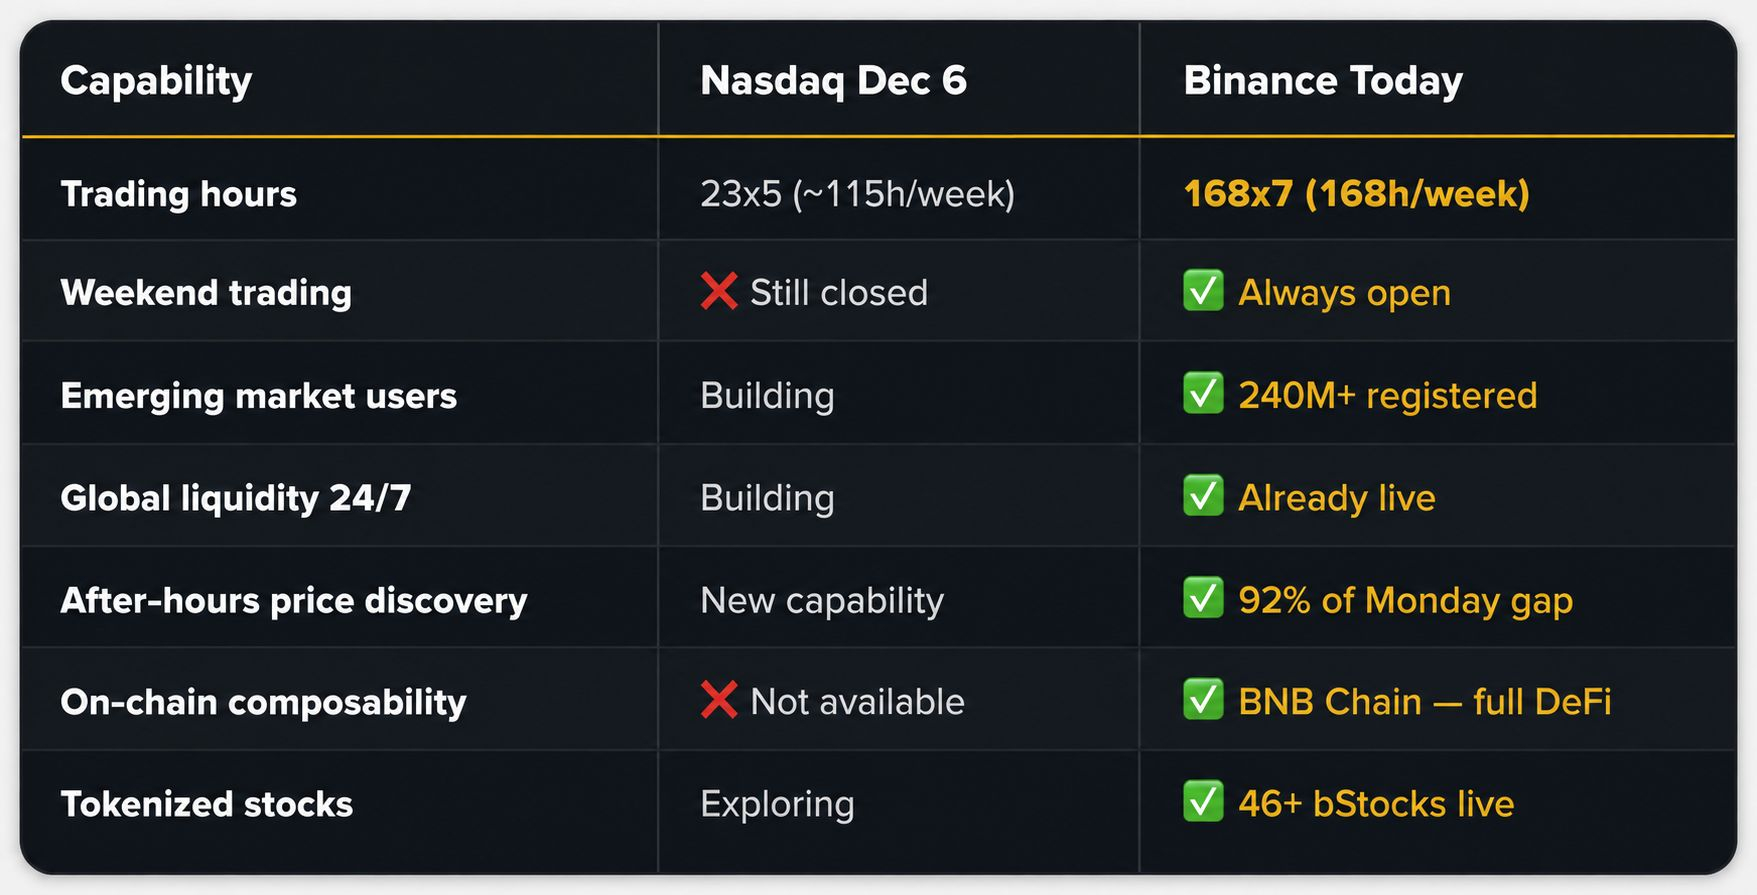Click the On-chain composability label
Screen dimensions: 1757x895
(x=264, y=702)
